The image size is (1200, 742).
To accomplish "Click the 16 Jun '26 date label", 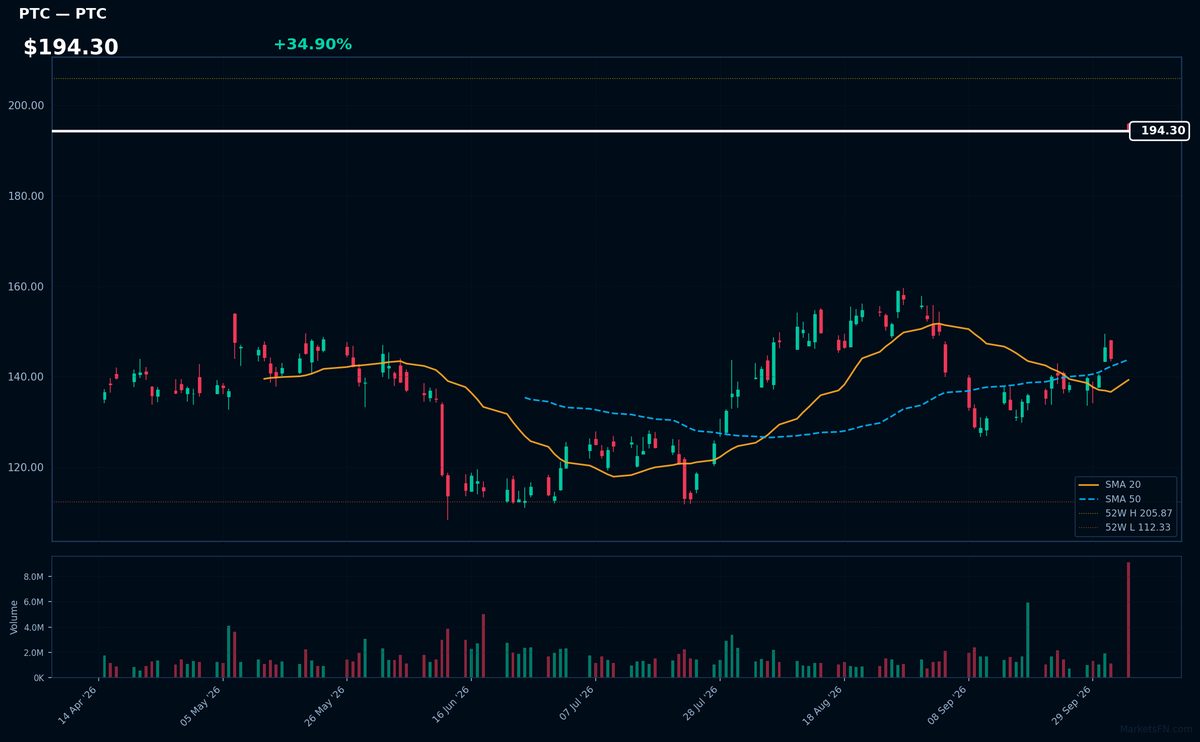I will point(451,705).
